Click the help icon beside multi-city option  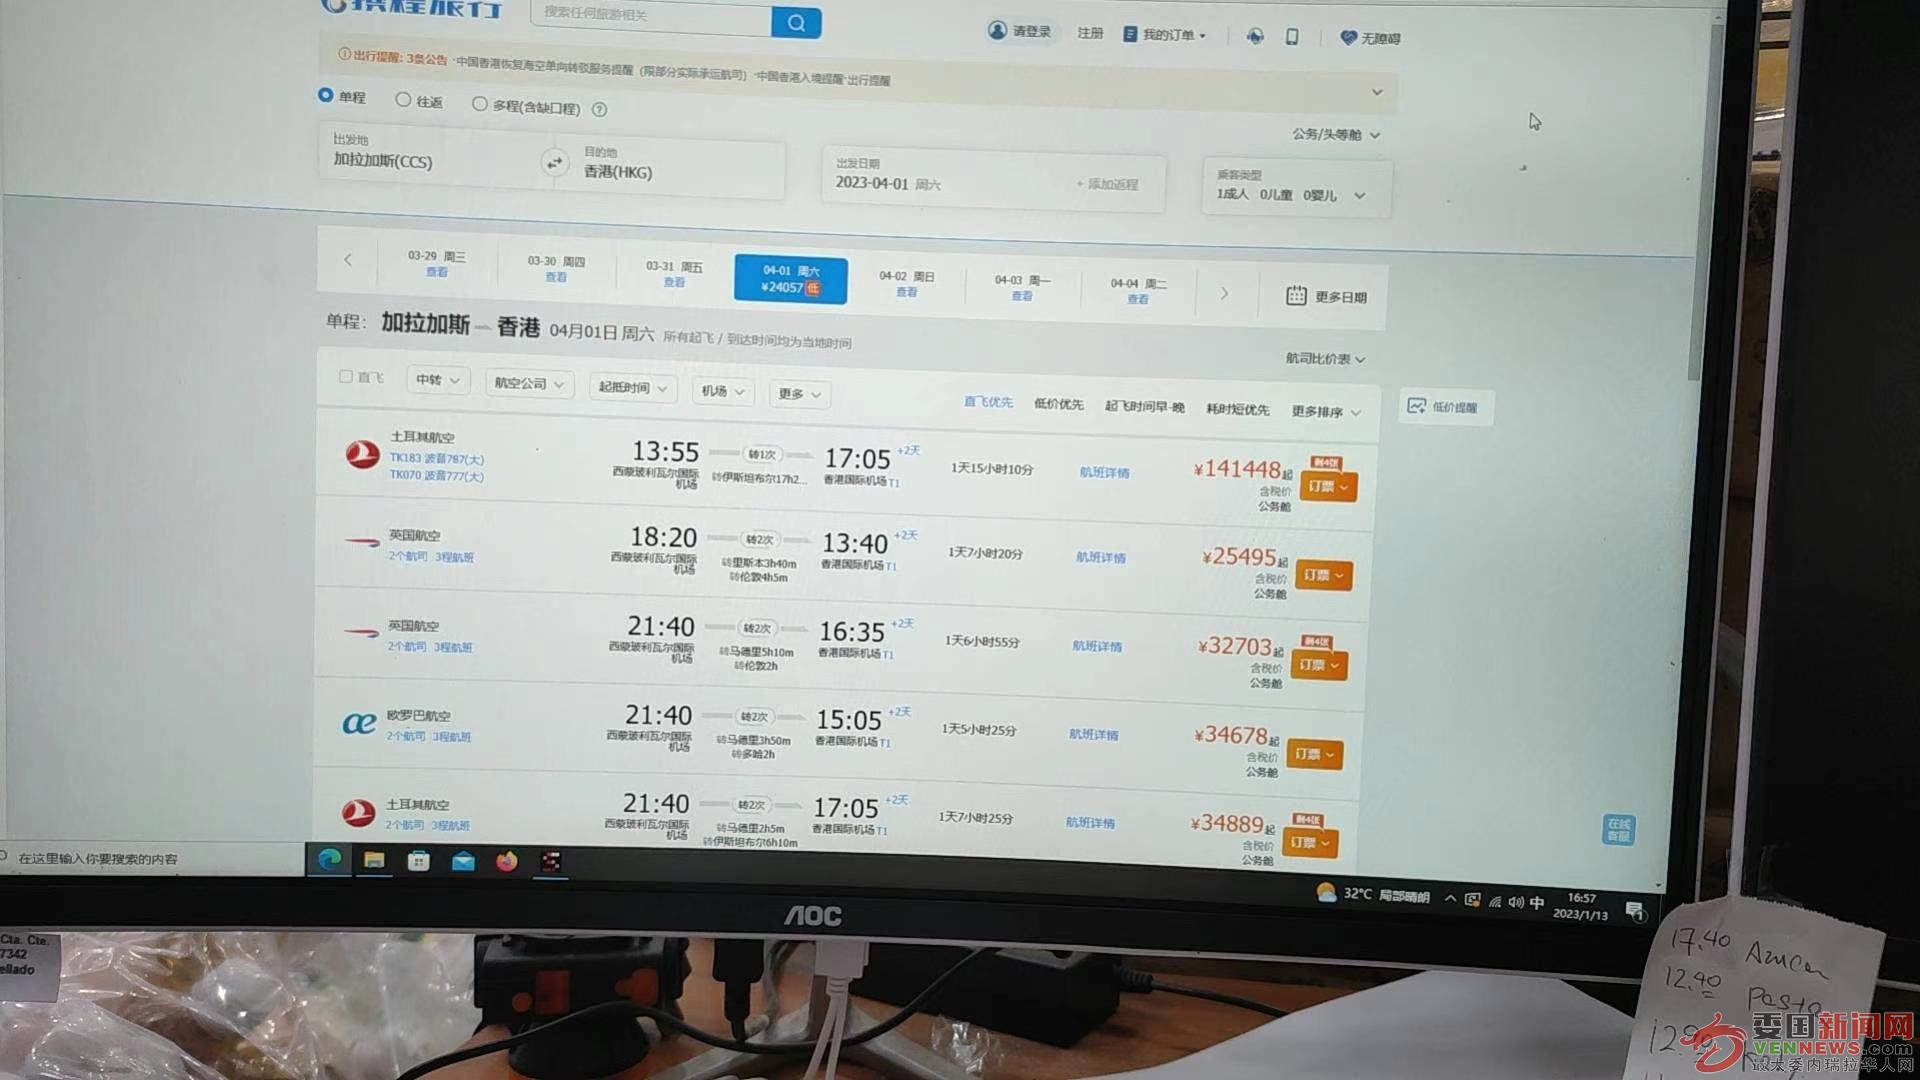[x=599, y=109]
